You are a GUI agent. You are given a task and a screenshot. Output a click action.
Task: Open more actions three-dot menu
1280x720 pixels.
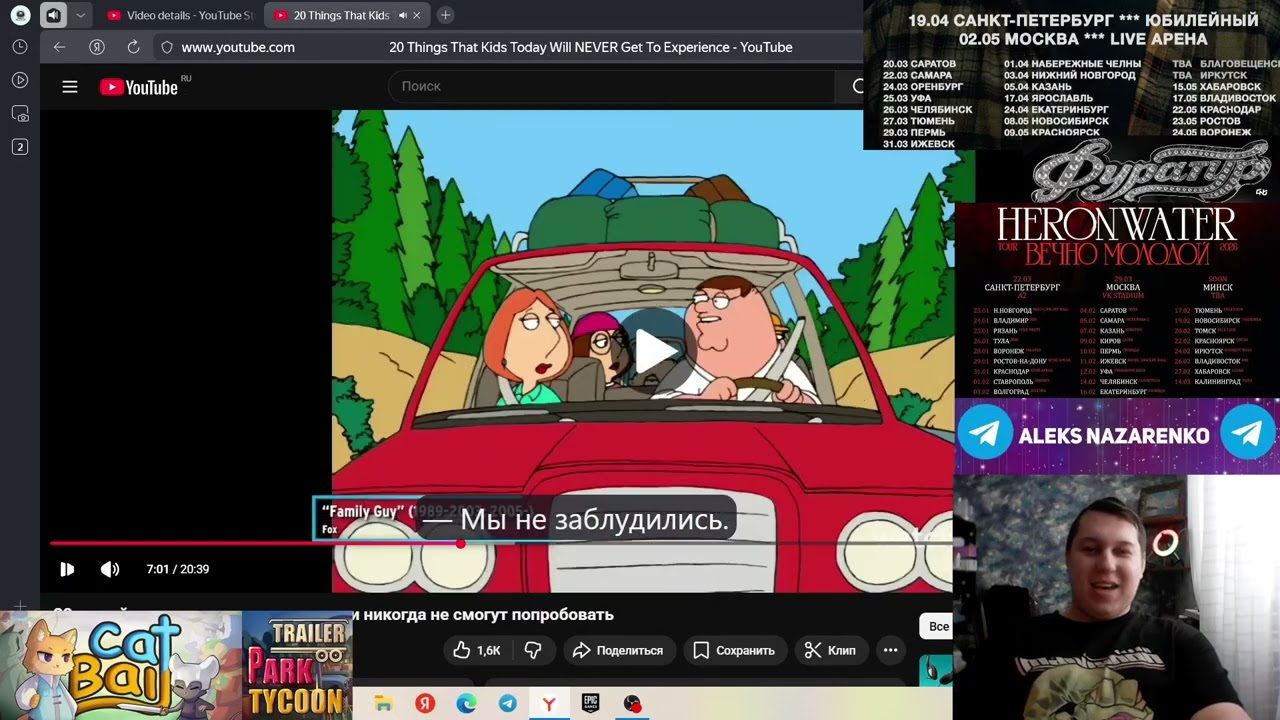tap(890, 650)
